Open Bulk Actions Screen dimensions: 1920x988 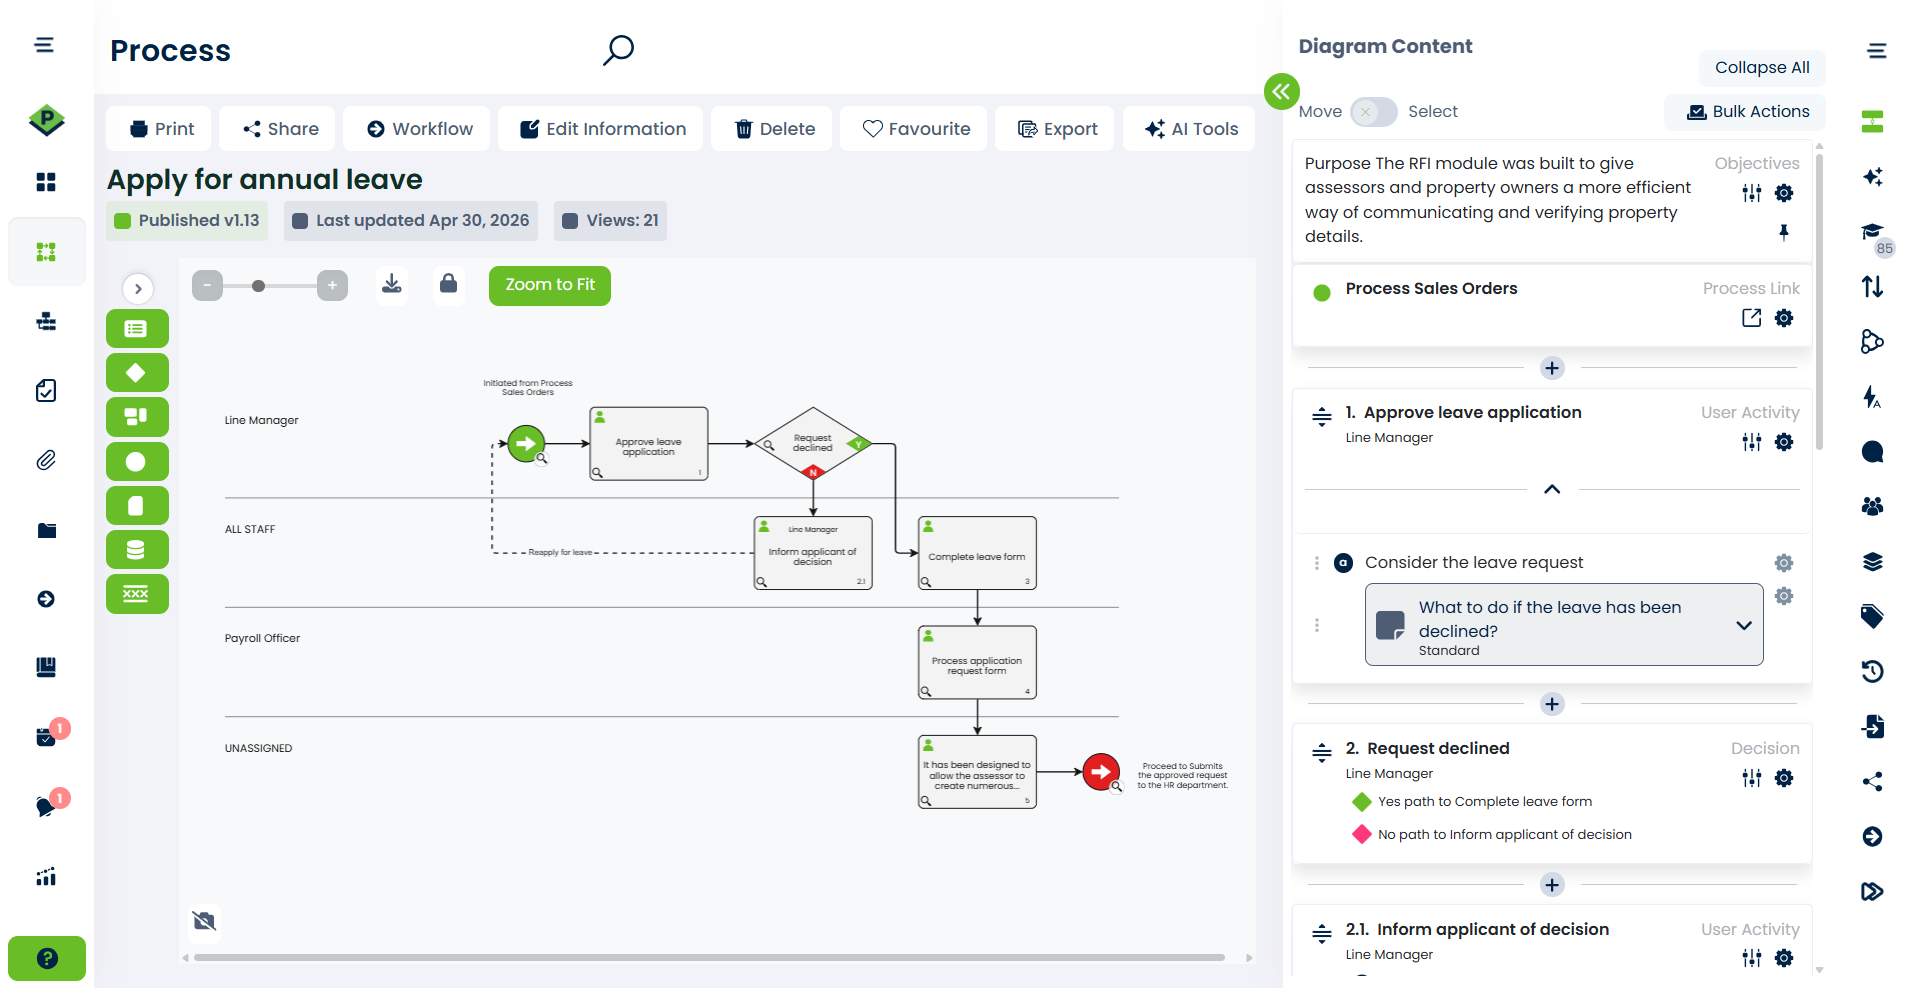(x=1746, y=112)
